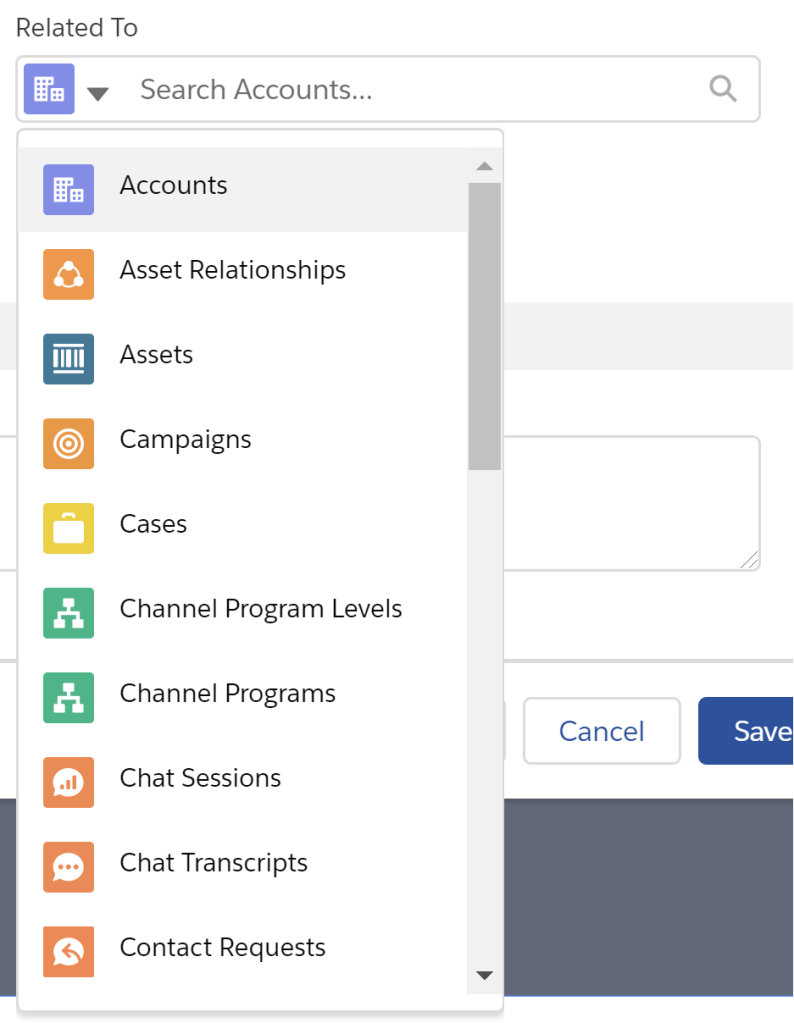Click the Contact Requests icon
This screenshot has width=794, height=1023.
[68, 951]
